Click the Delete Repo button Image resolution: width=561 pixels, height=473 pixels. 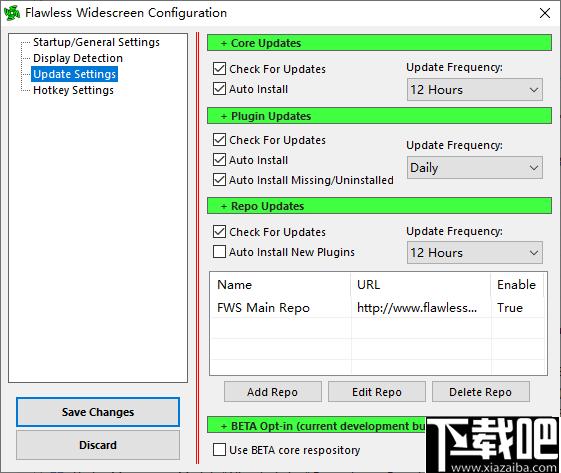point(480,392)
